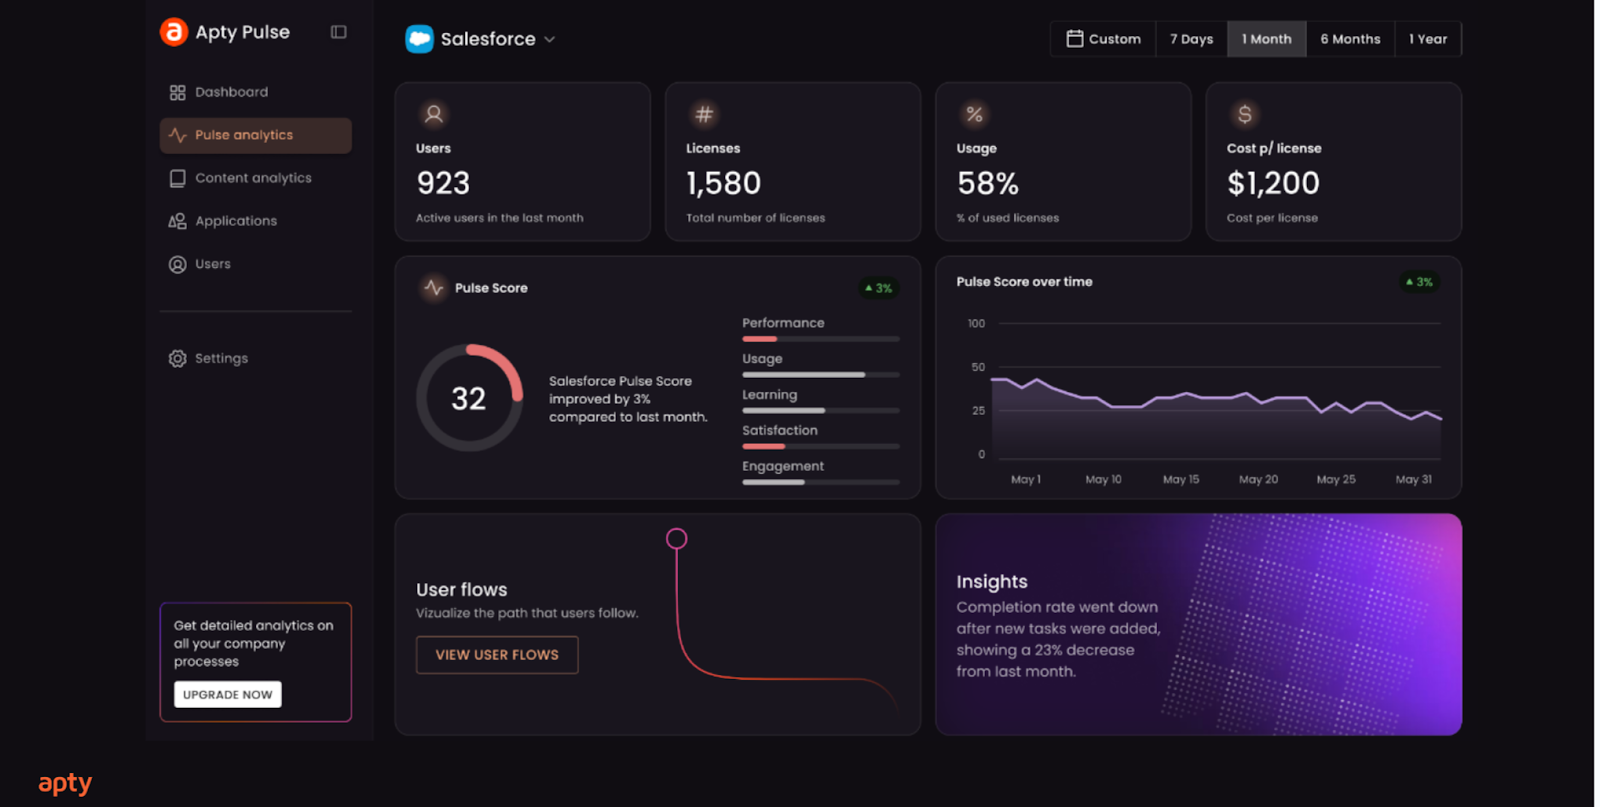This screenshot has width=1600, height=807.
Task: Click the 3% badge in Pulse Score card
Action: (879, 288)
